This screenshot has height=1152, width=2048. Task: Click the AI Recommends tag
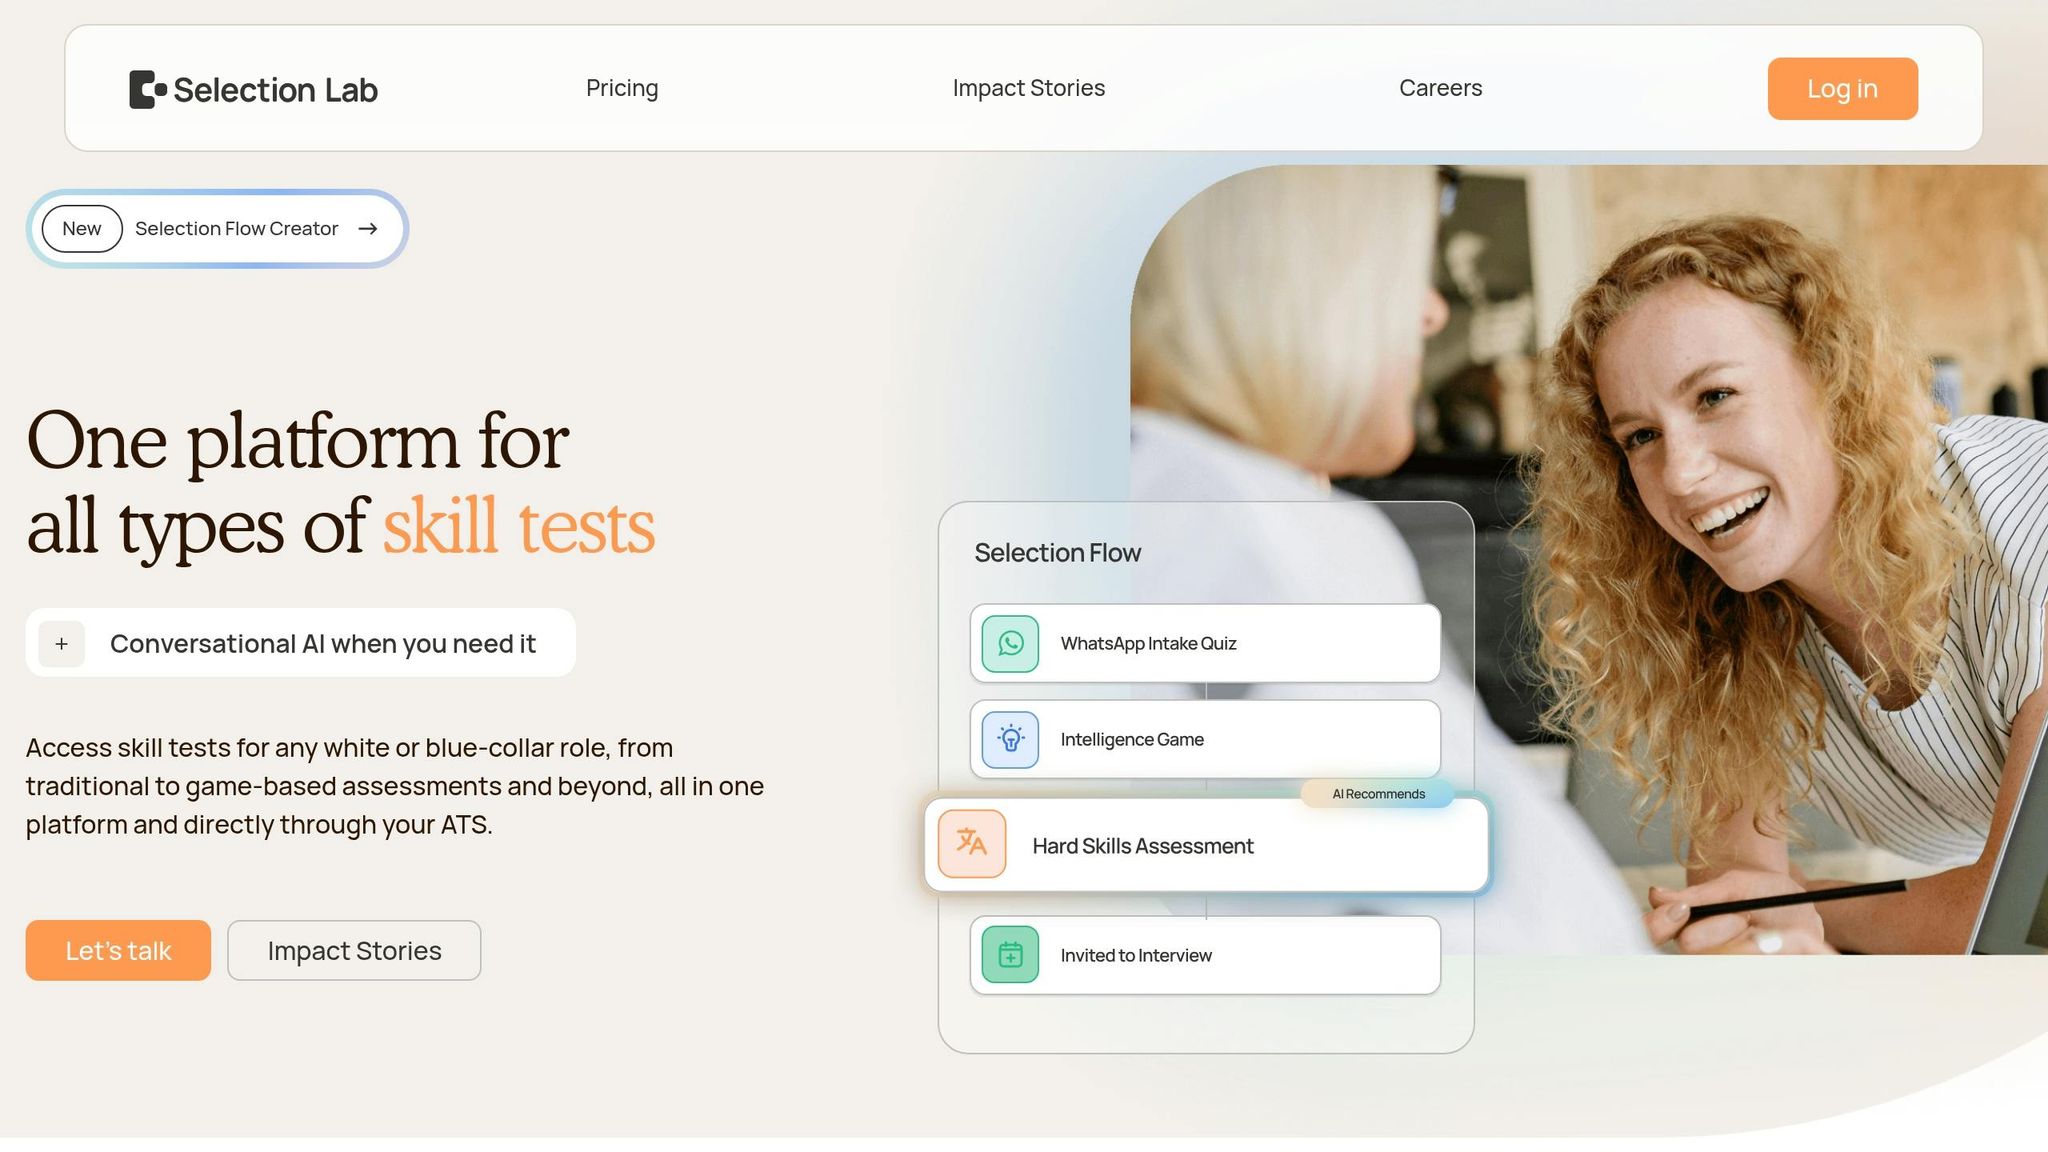point(1378,794)
